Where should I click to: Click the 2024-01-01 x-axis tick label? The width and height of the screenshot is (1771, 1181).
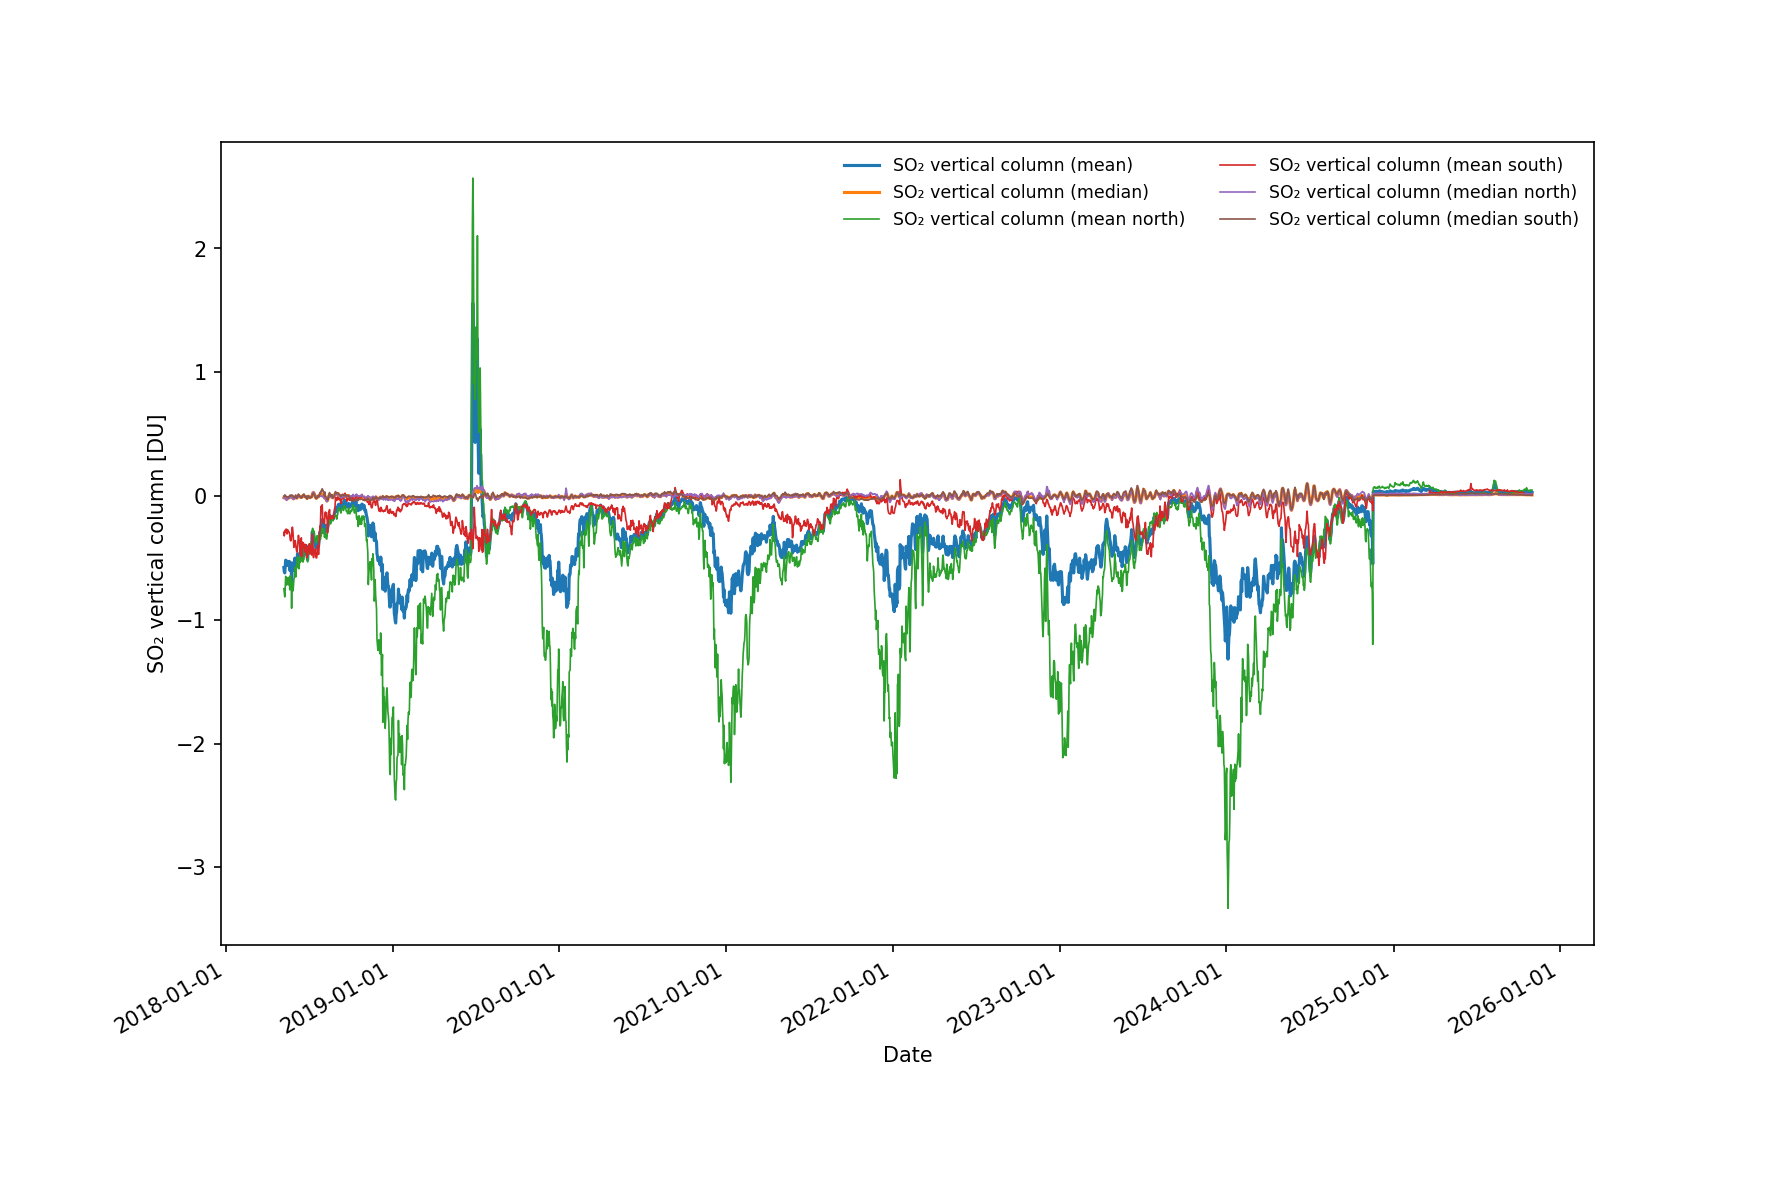pyautogui.click(x=1170, y=998)
